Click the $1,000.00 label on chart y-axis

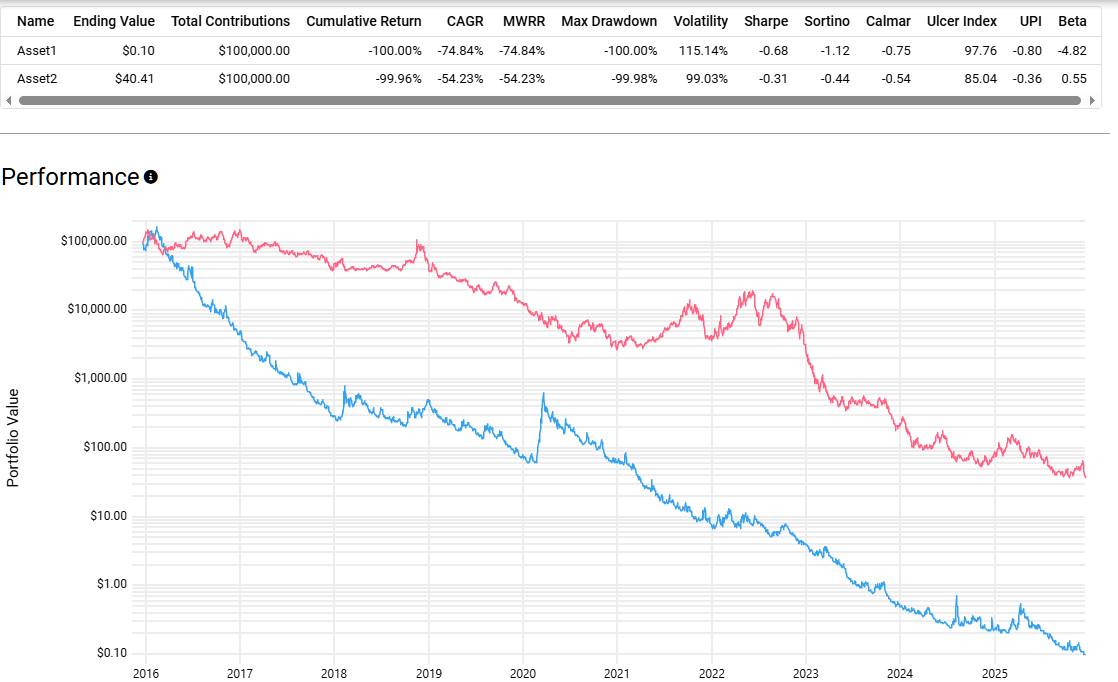point(94,378)
